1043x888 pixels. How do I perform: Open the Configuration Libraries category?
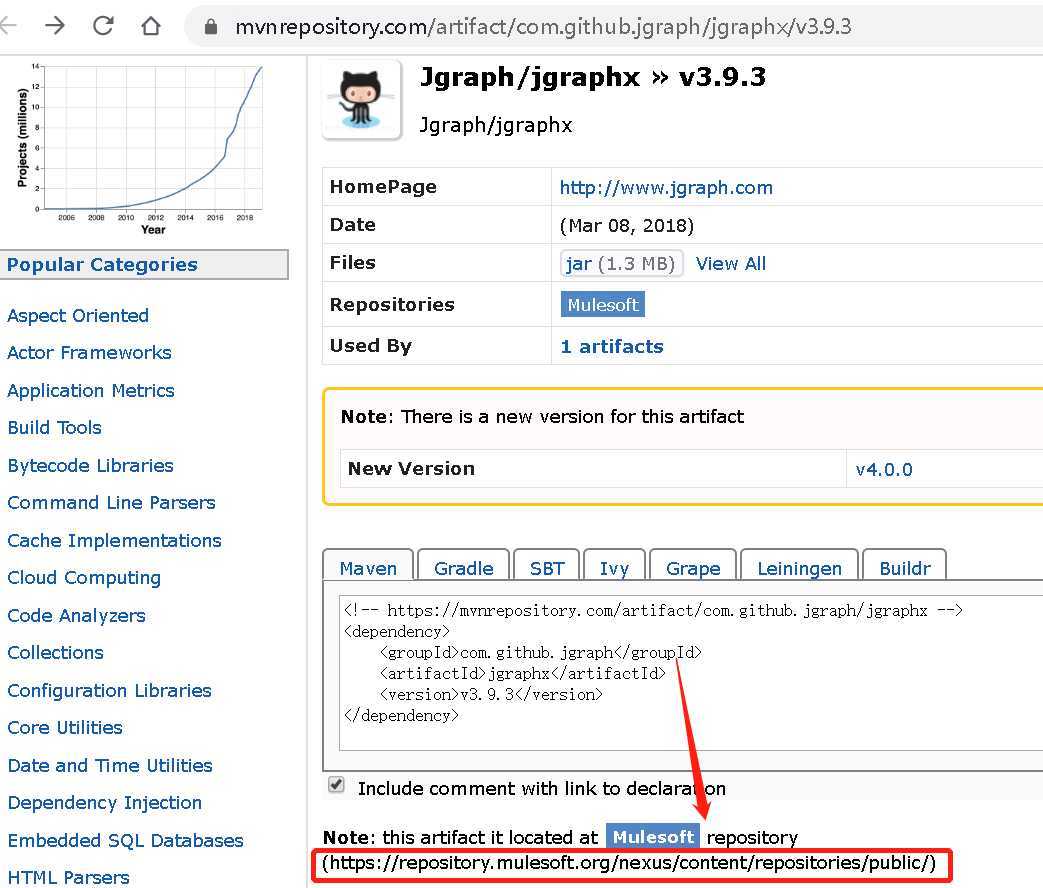point(110,690)
